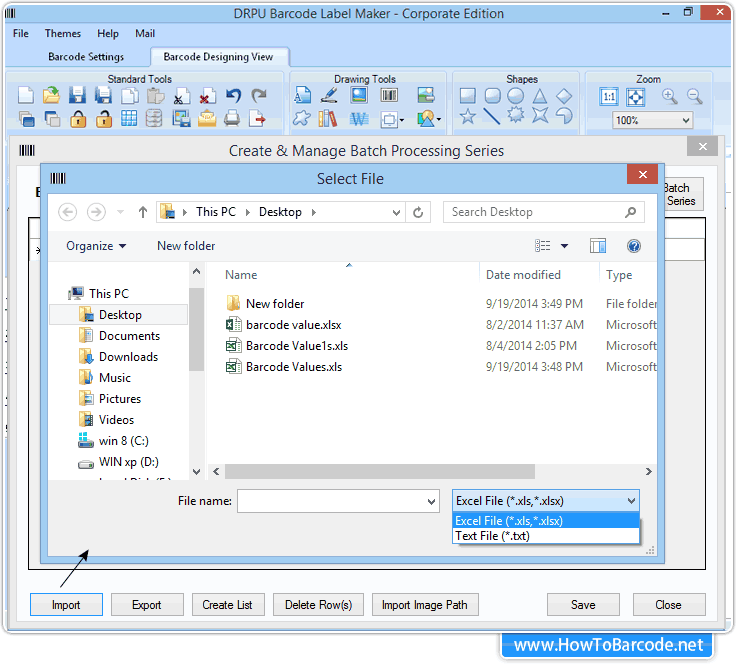
Task: Click the Copy pages icon
Action: (x=130, y=95)
